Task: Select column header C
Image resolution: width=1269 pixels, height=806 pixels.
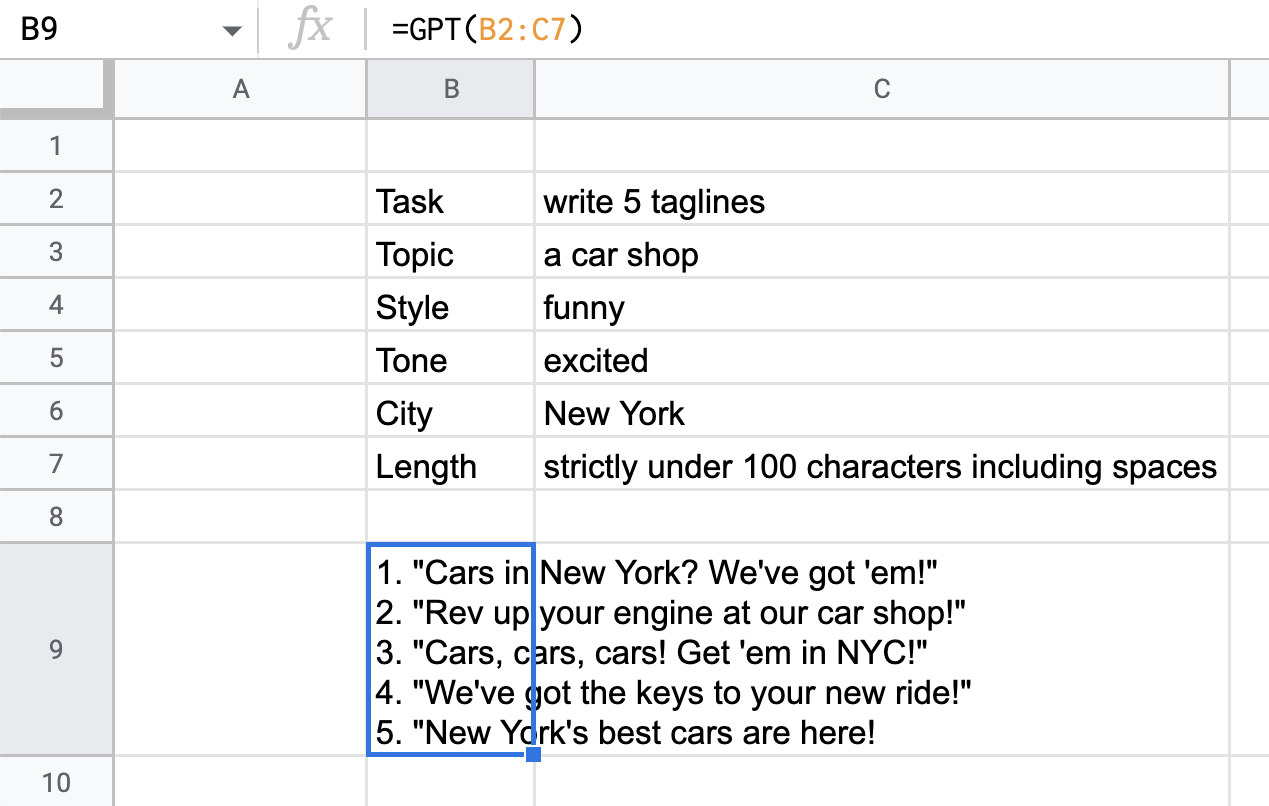Action: tap(881, 89)
